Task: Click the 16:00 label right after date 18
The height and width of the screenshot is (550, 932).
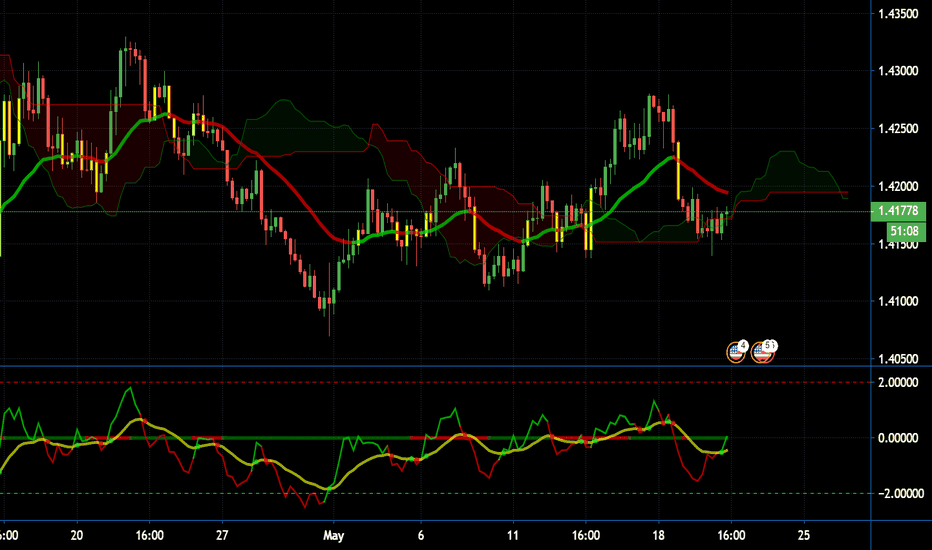Action: coord(731,535)
